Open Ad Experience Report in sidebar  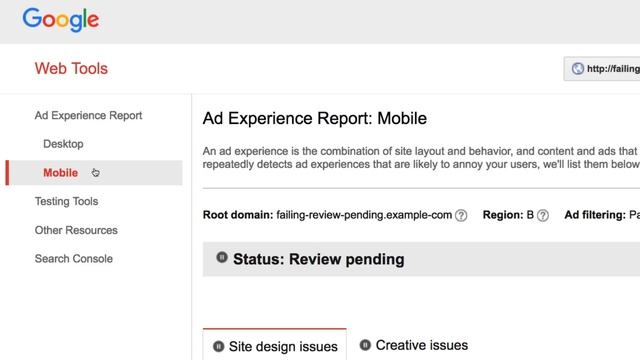[x=88, y=116]
